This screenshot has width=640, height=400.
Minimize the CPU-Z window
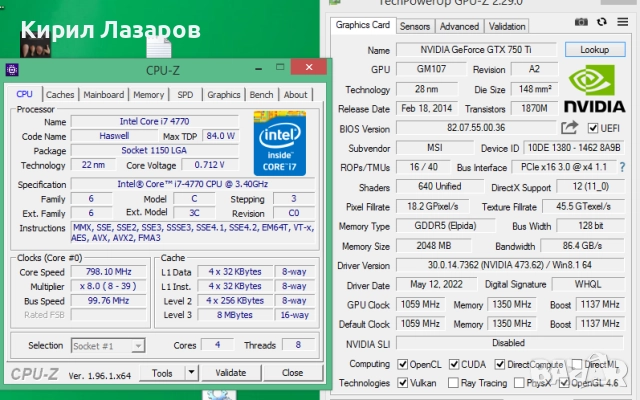tap(258, 69)
